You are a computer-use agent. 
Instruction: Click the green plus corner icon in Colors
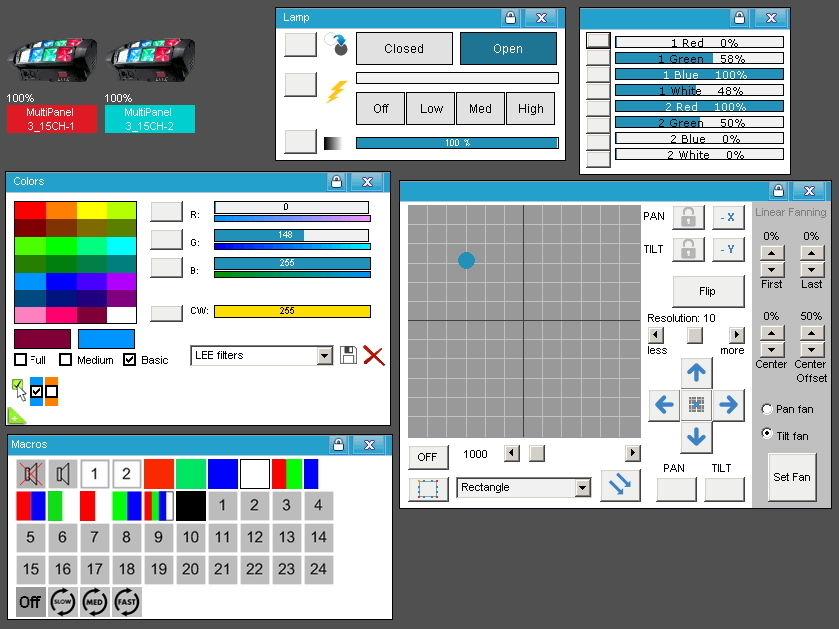(x=16, y=416)
